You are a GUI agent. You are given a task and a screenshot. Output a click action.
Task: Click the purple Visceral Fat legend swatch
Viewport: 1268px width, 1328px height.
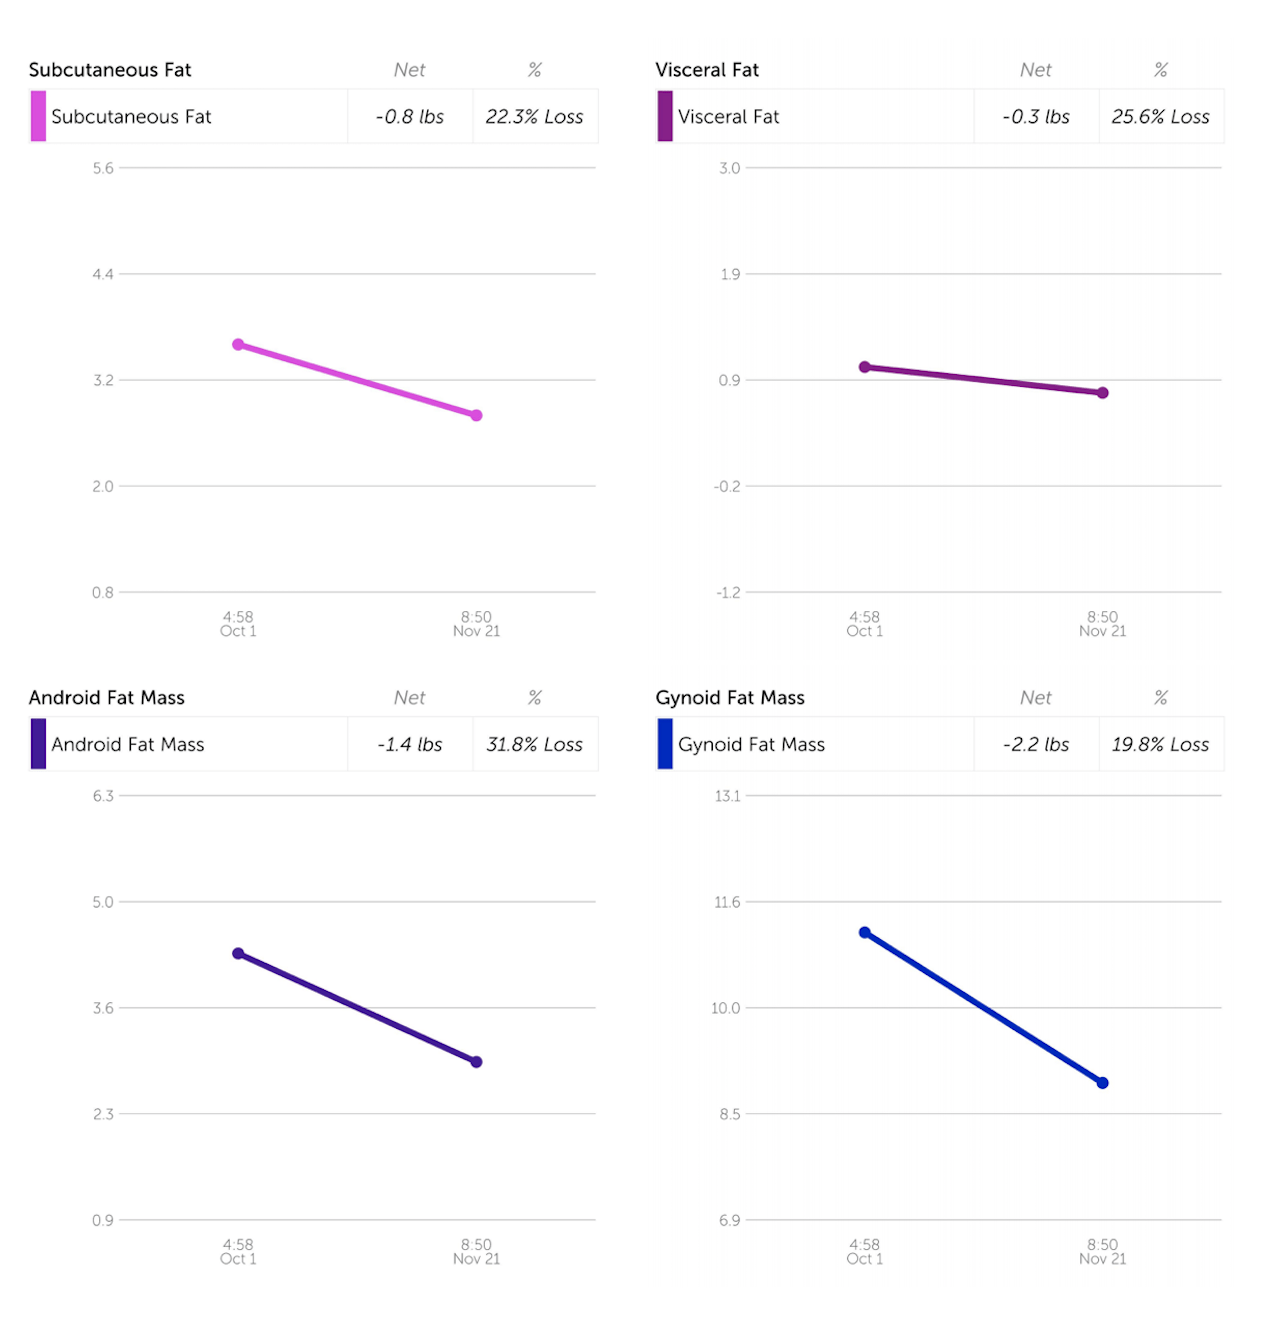tap(665, 116)
